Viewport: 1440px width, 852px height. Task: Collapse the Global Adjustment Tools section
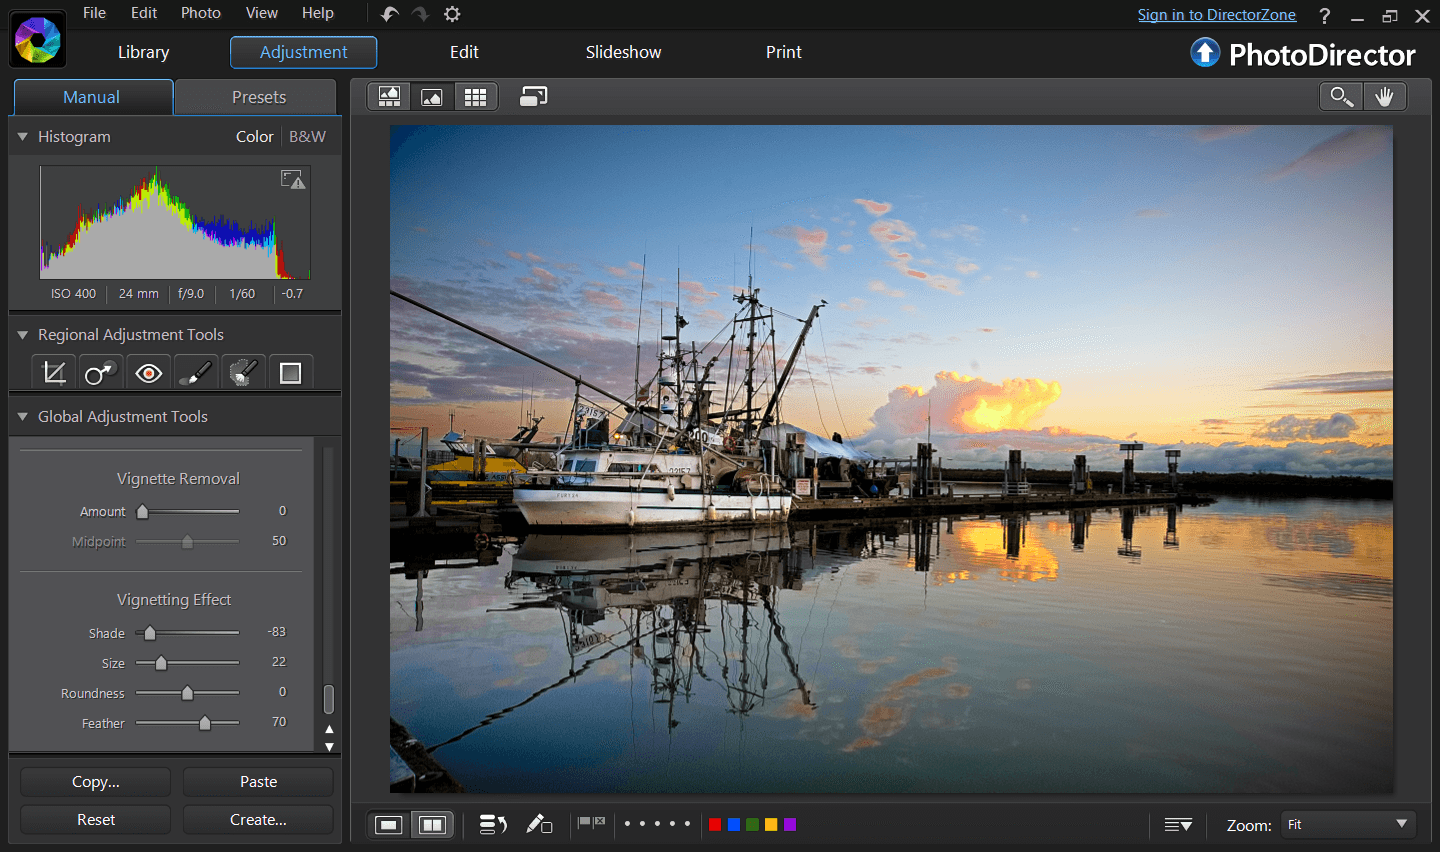(22, 417)
